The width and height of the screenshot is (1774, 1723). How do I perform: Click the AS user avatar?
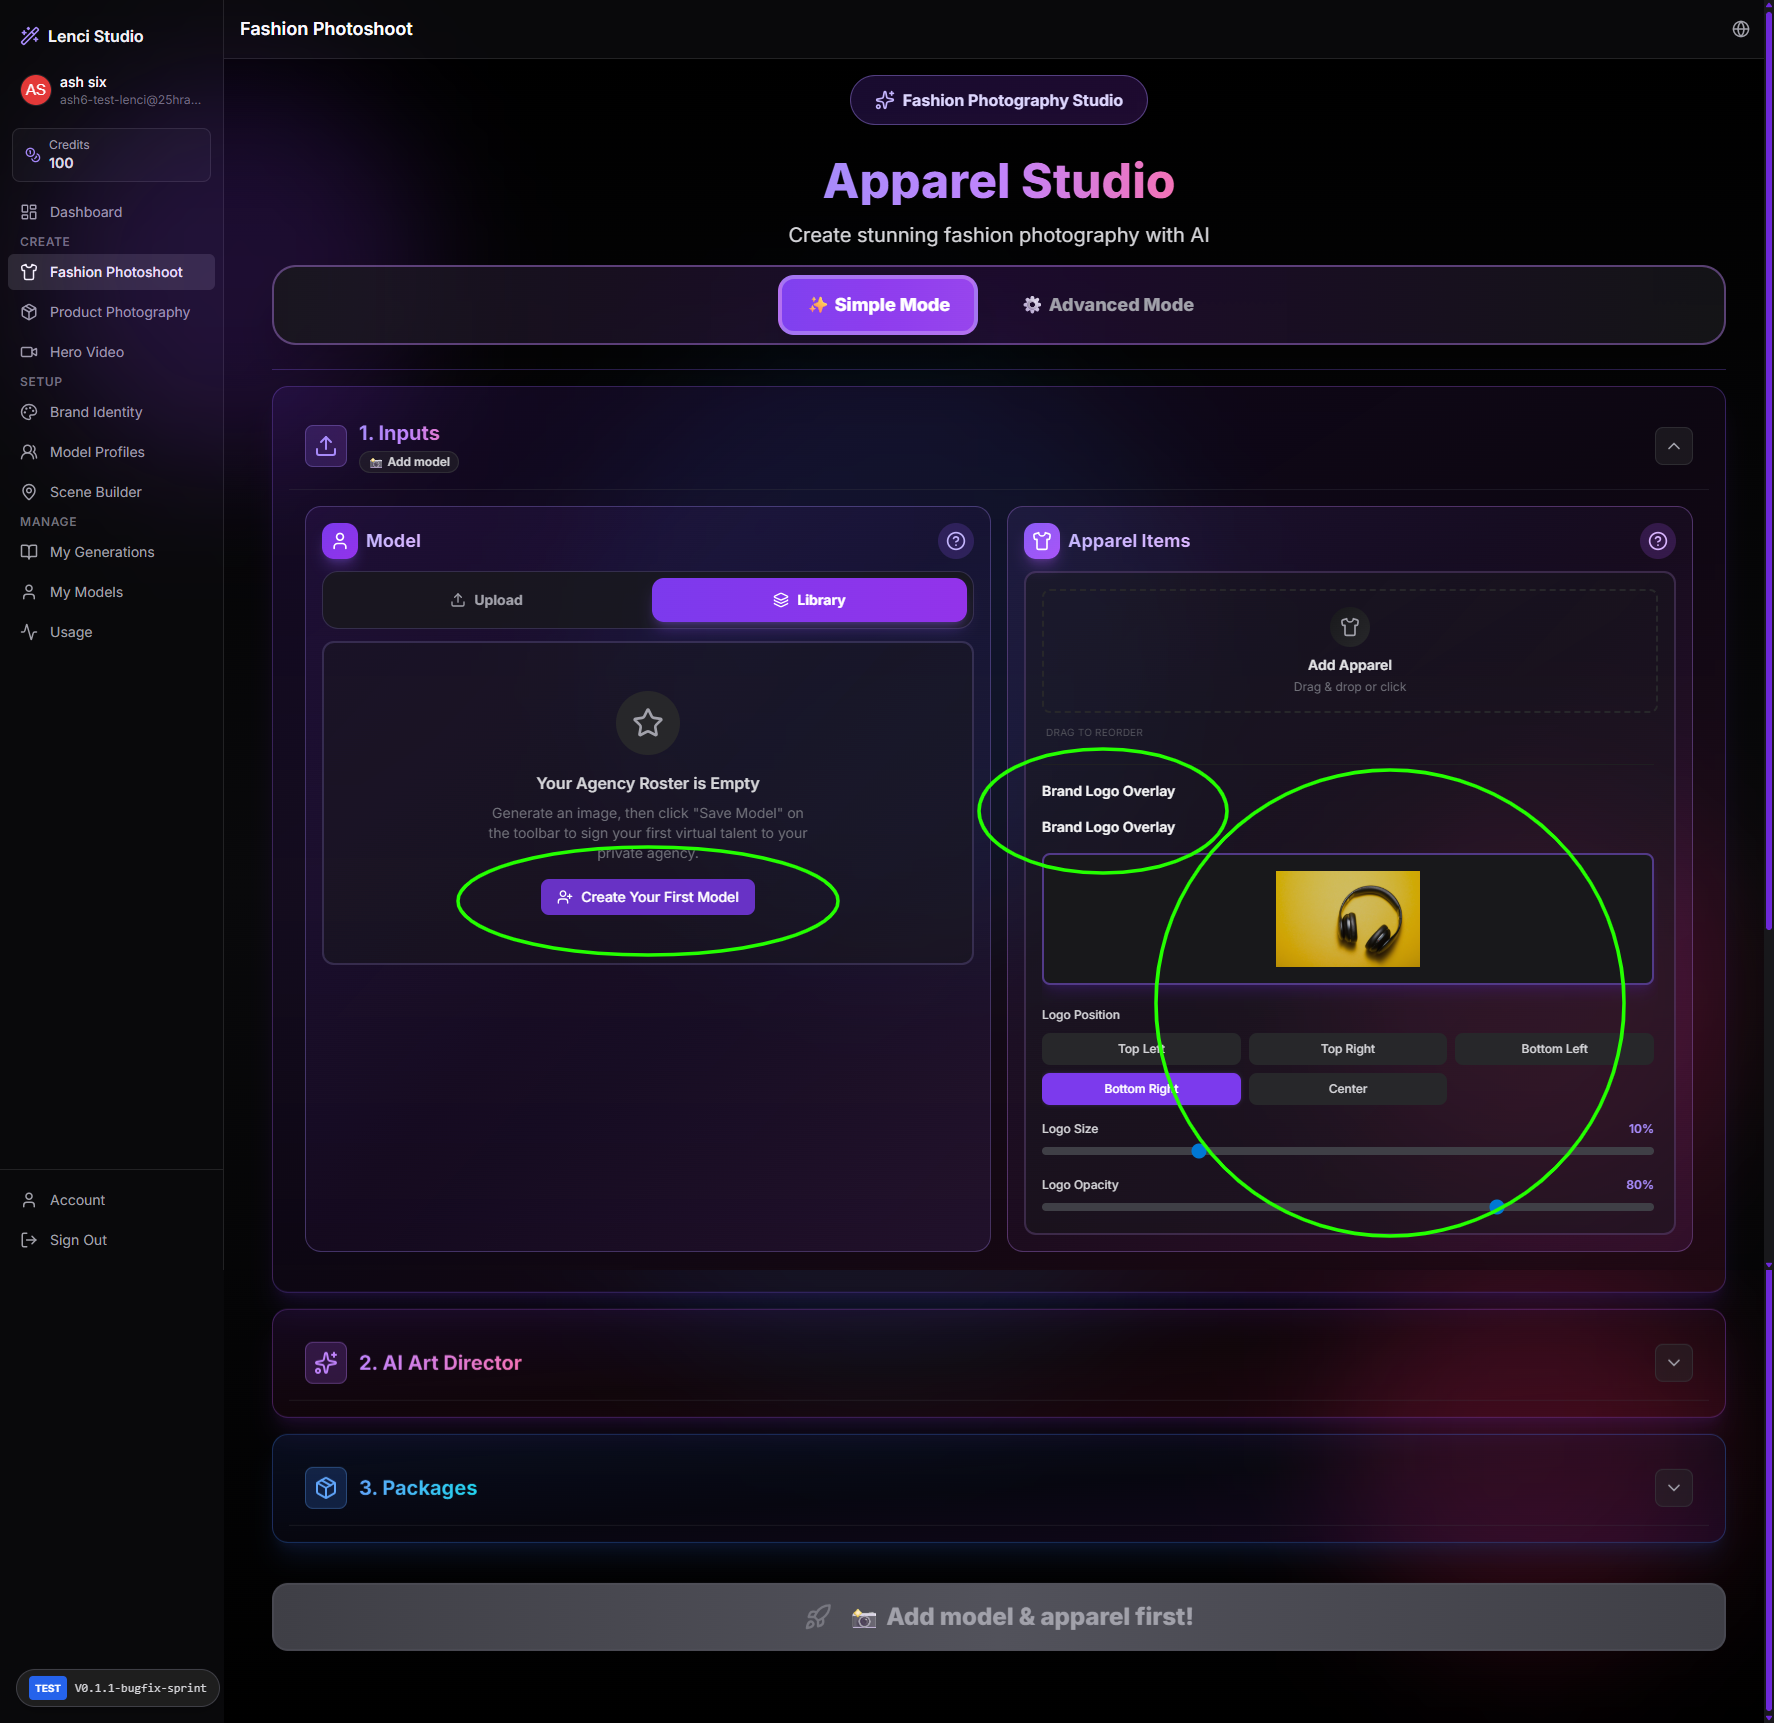[36, 90]
